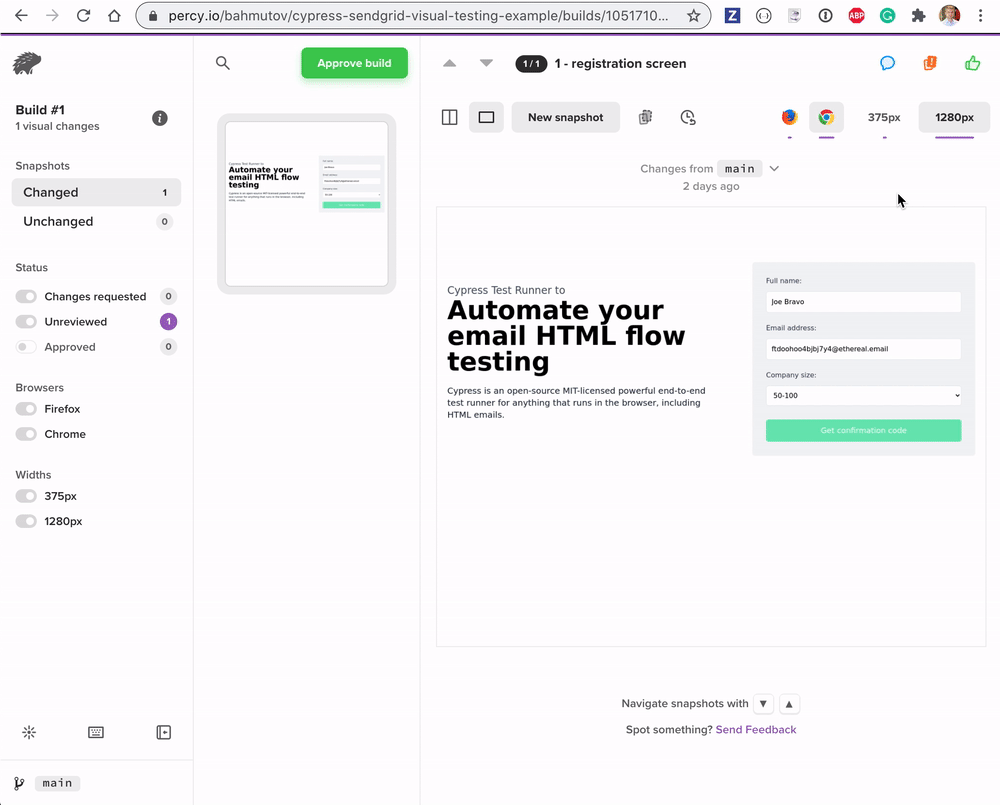Open Chrome three-dot menu
Image resolution: width=1000 pixels, height=805 pixels.
980,15
